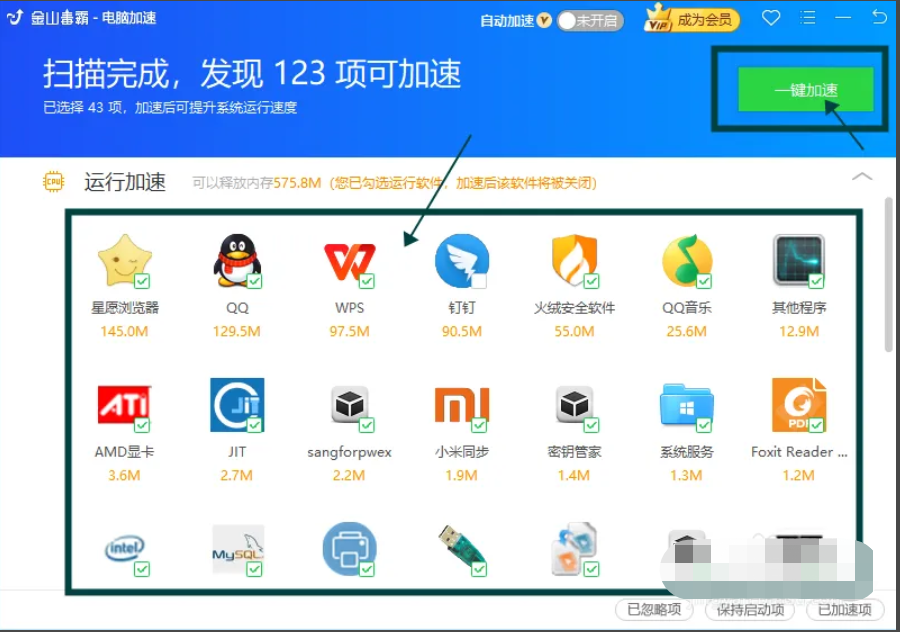This screenshot has height=632, width=900.
Task: Click the 129.5M memory value
Action: pos(236,331)
